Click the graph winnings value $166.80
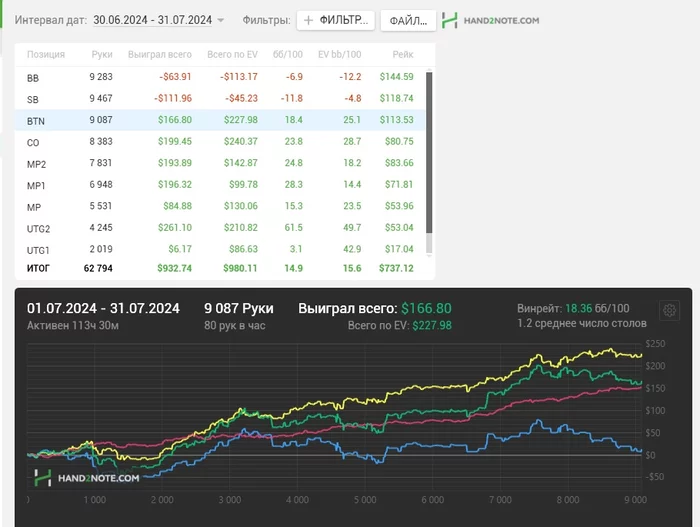Image resolution: width=700 pixels, height=527 pixels. coord(426,309)
